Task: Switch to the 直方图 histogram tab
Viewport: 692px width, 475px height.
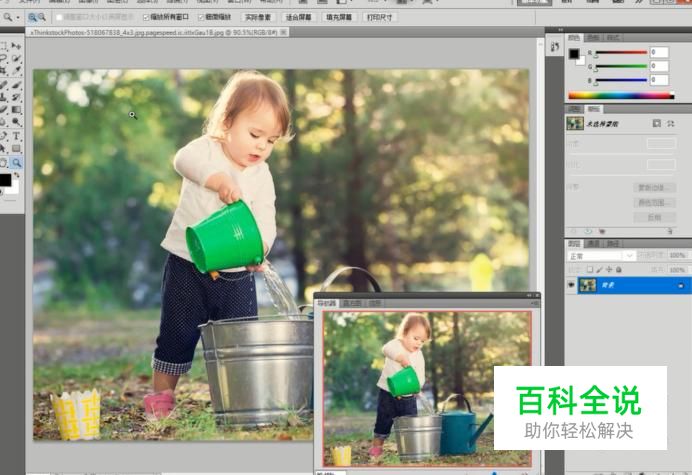Action: pos(352,304)
